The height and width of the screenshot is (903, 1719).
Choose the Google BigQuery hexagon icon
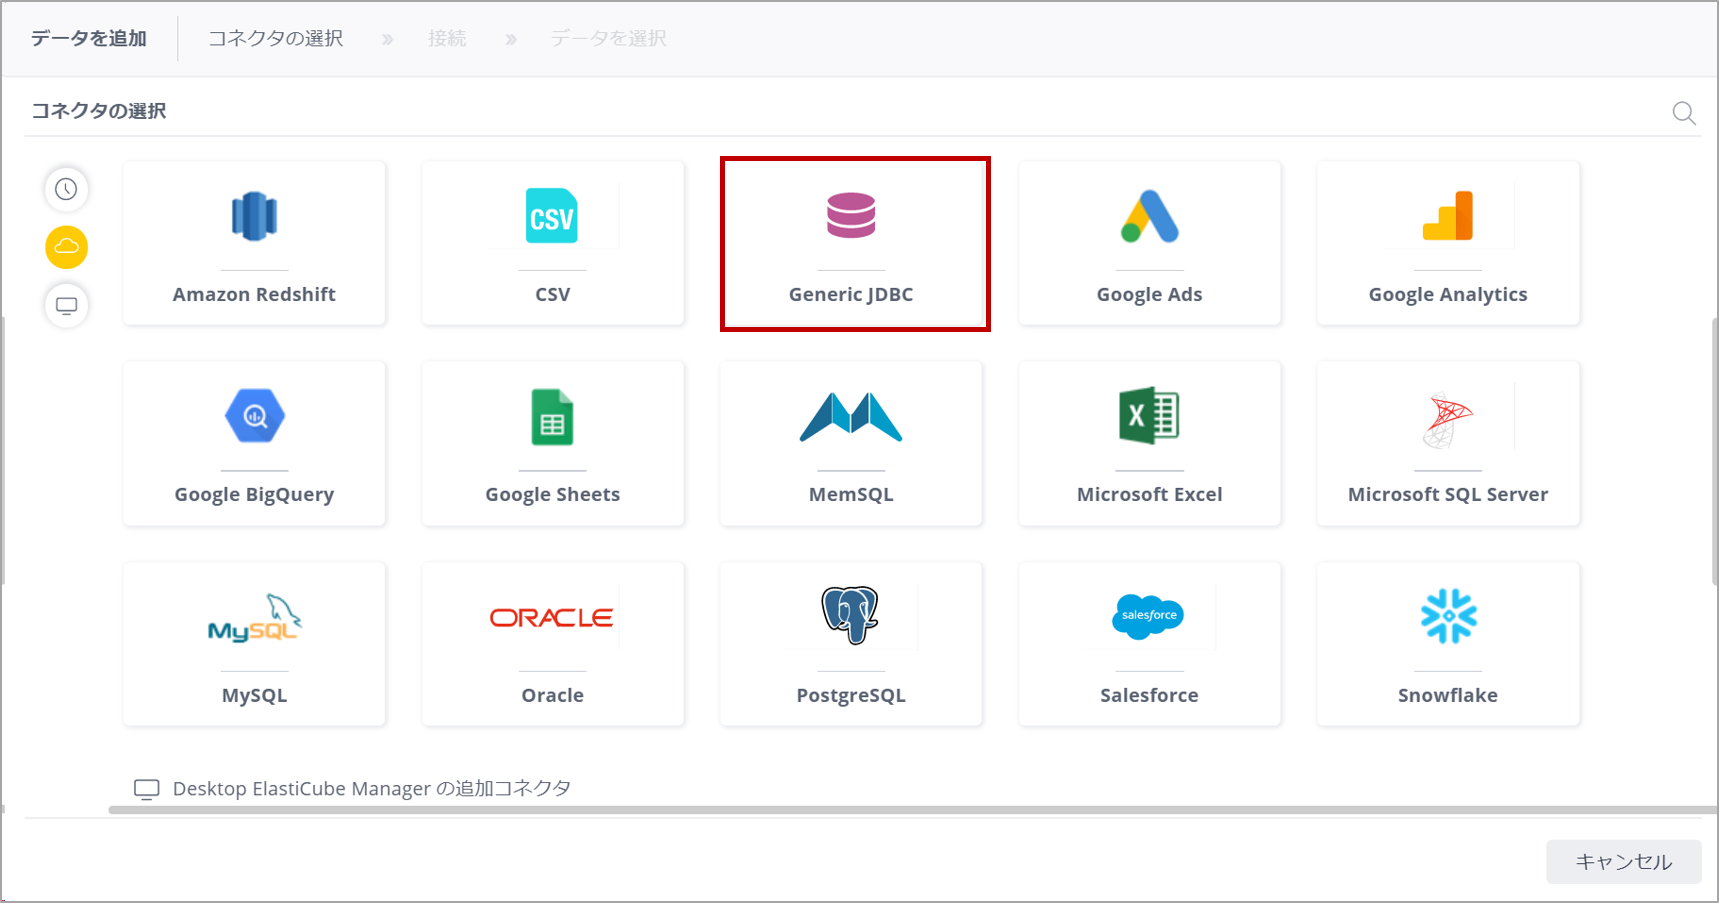click(254, 416)
